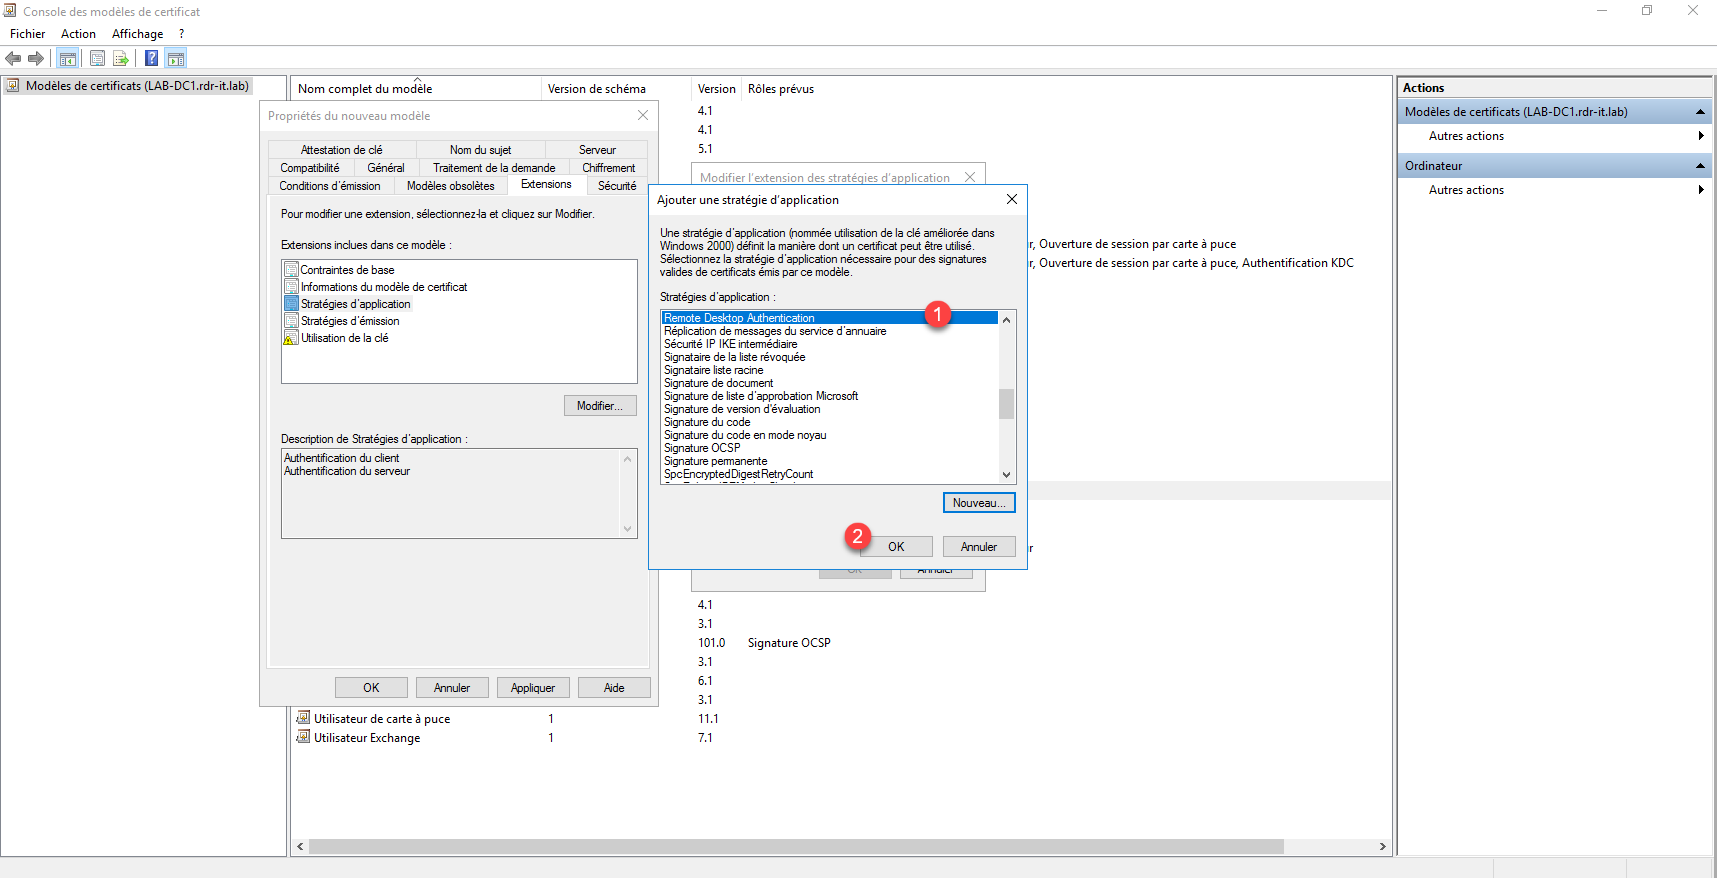Click OK in Ajouter une stratégie dialog
This screenshot has height=878, width=1717.
[x=896, y=547]
